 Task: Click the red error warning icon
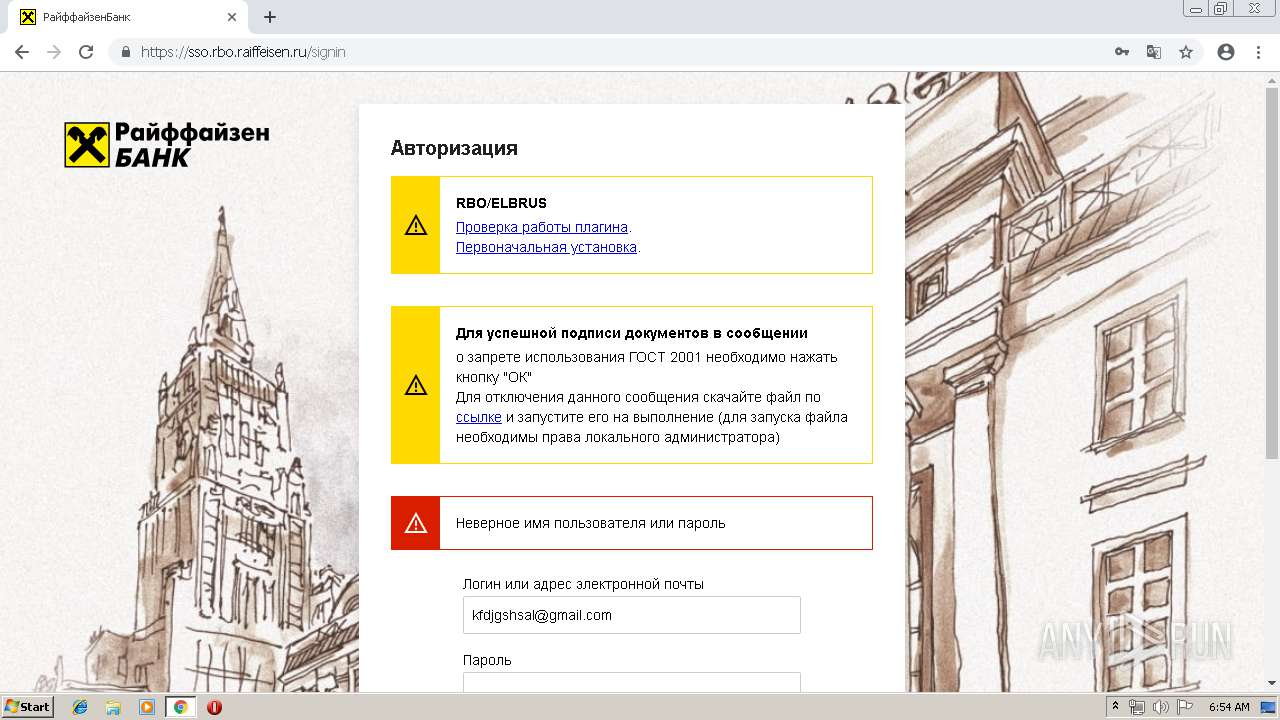[x=416, y=523]
